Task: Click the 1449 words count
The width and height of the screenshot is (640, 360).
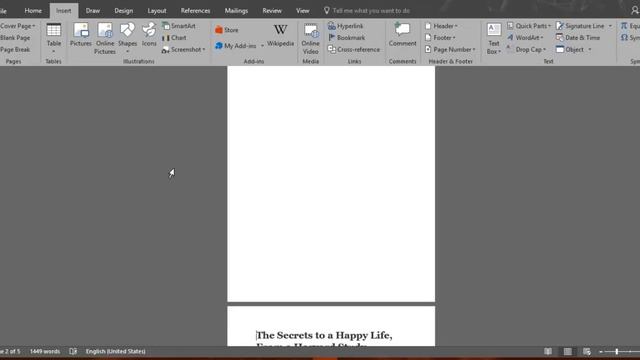Action: tap(45, 351)
